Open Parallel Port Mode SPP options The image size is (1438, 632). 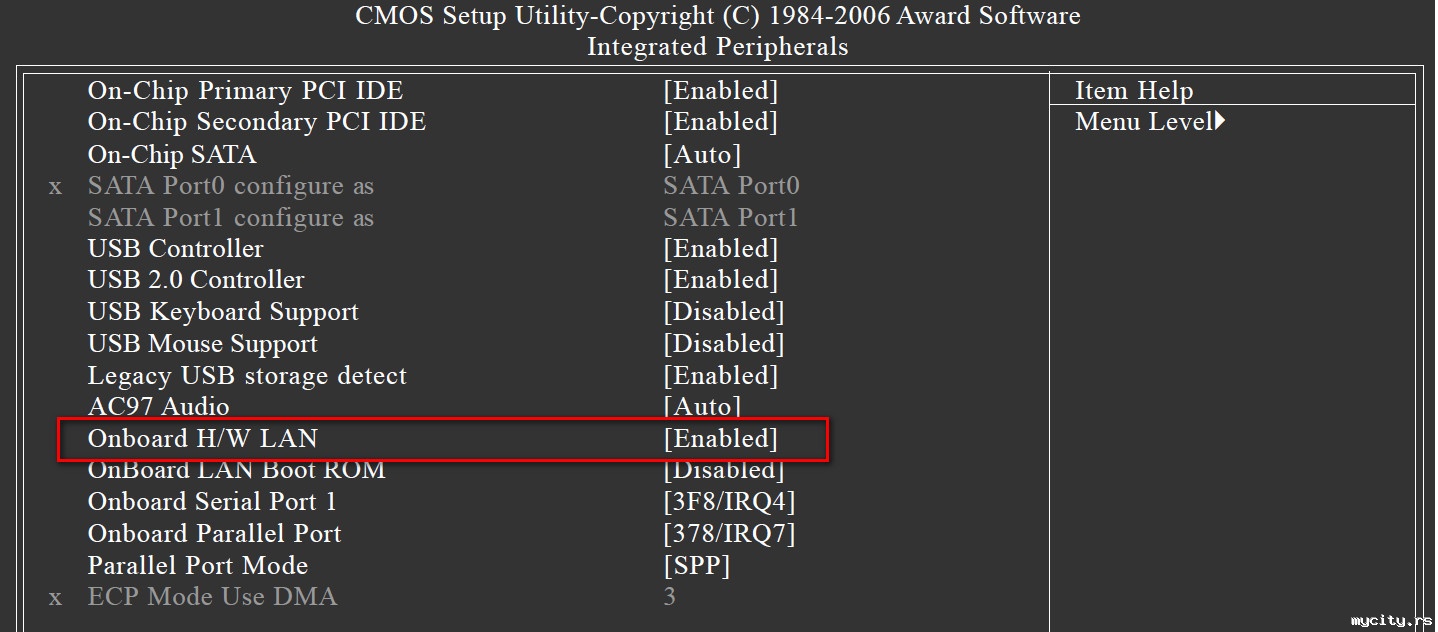tap(696, 565)
